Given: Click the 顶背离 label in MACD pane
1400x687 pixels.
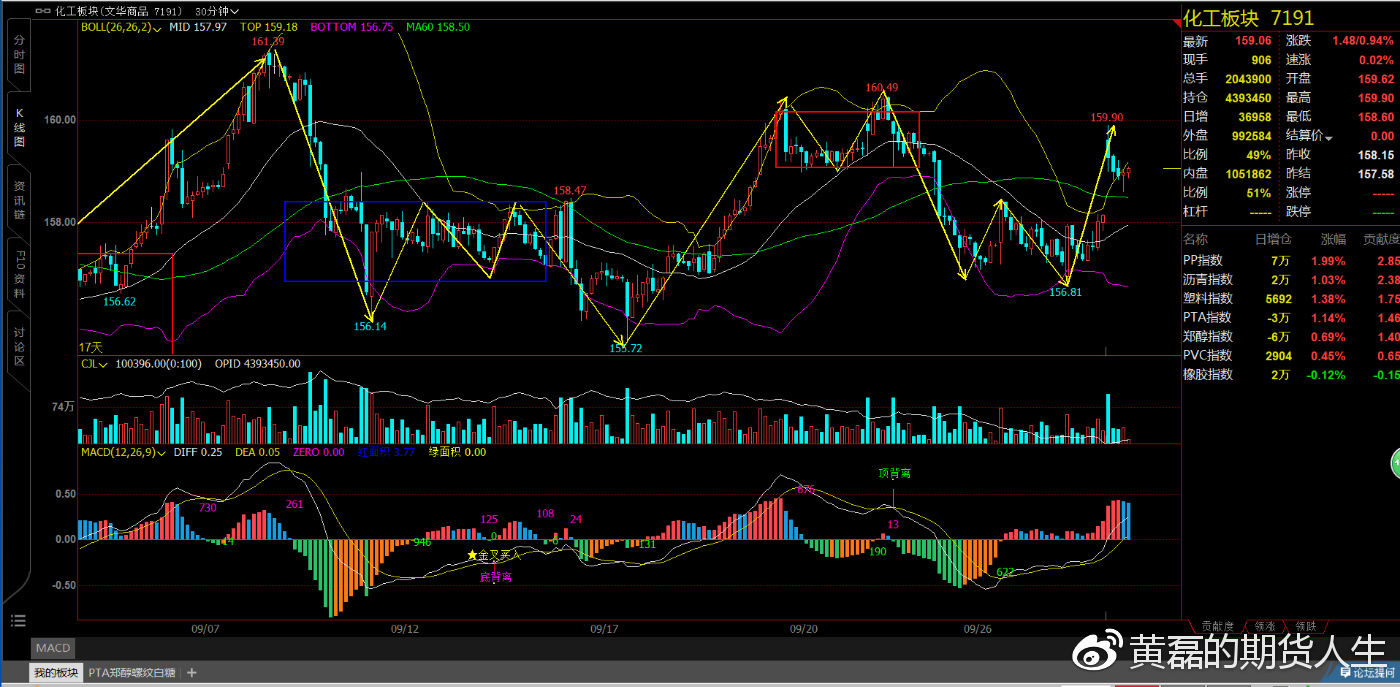Looking at the screenshot, I should point(894,474).
